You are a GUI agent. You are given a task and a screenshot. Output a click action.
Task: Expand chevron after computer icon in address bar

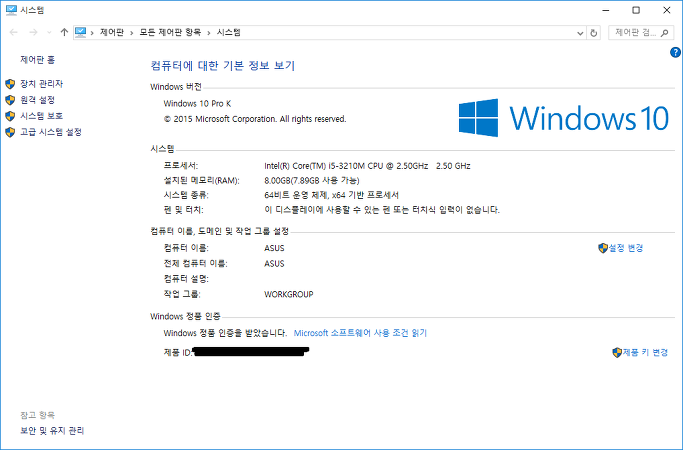click(x=92, y=33)
